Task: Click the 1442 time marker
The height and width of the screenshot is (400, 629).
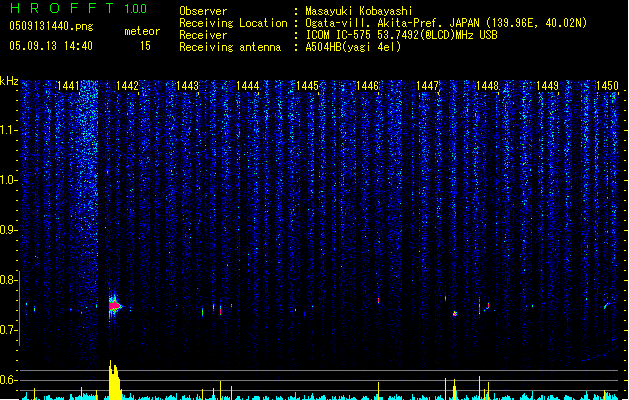Action: pyautogui.click(x=127, y=86)
